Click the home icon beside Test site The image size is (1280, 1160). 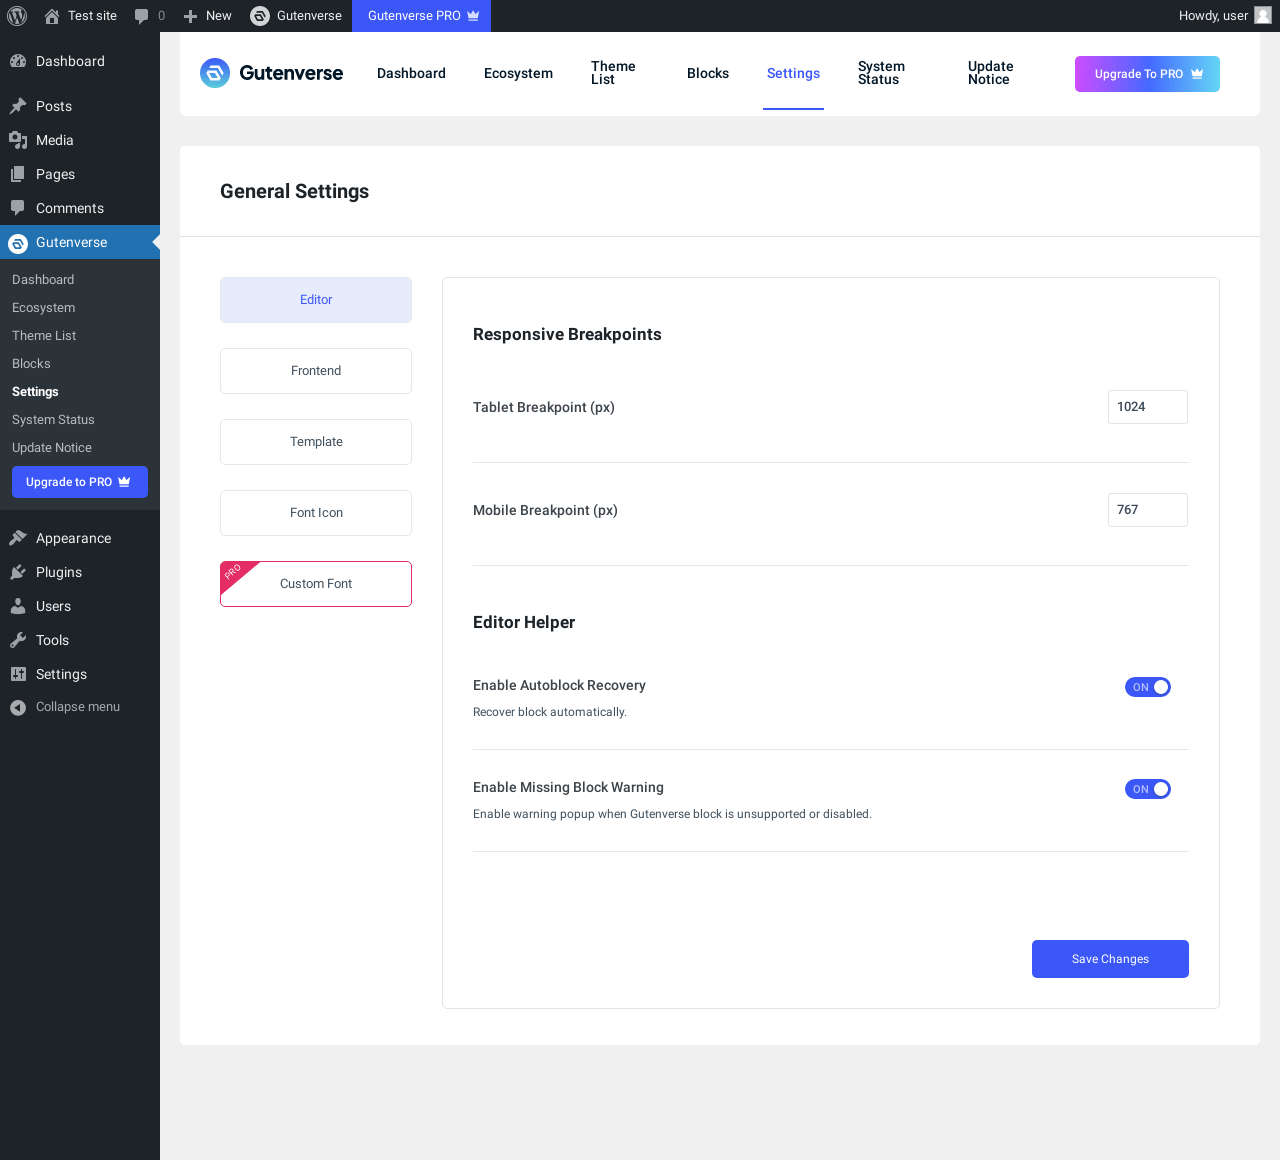[52, 16]
